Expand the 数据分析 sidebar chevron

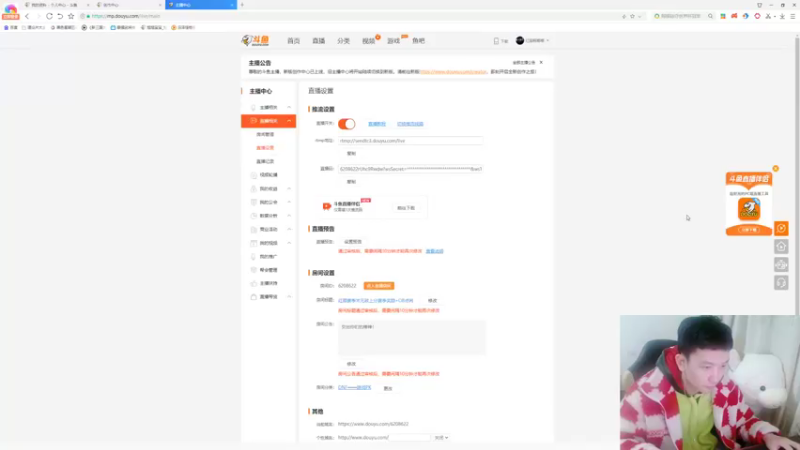tap(289, 216)
